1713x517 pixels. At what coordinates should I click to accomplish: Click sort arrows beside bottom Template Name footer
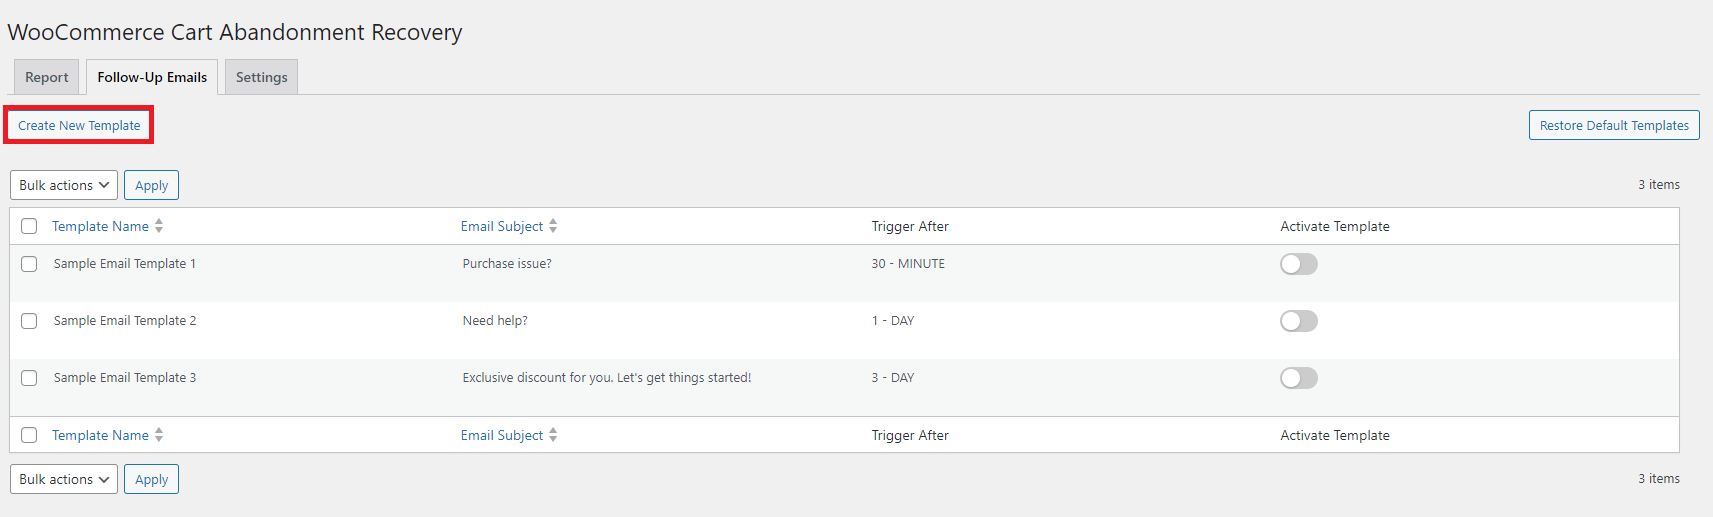[159, 435]
